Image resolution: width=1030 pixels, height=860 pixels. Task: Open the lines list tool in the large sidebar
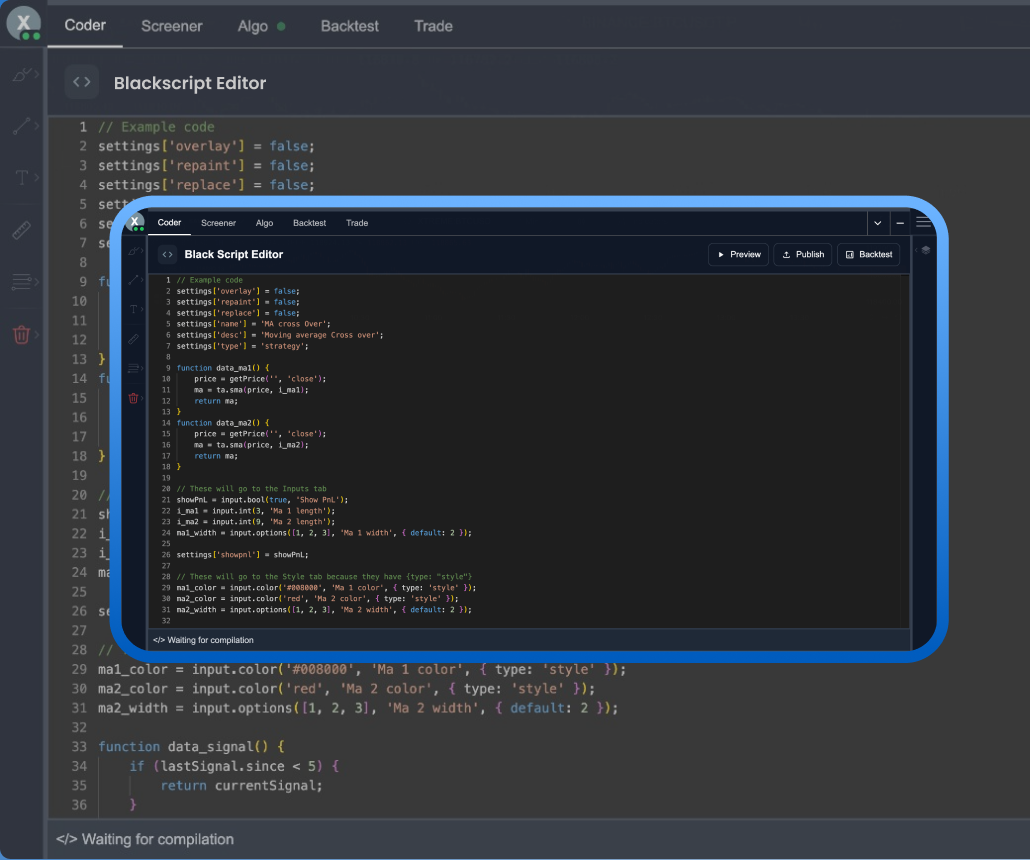[x=21, y=282]
